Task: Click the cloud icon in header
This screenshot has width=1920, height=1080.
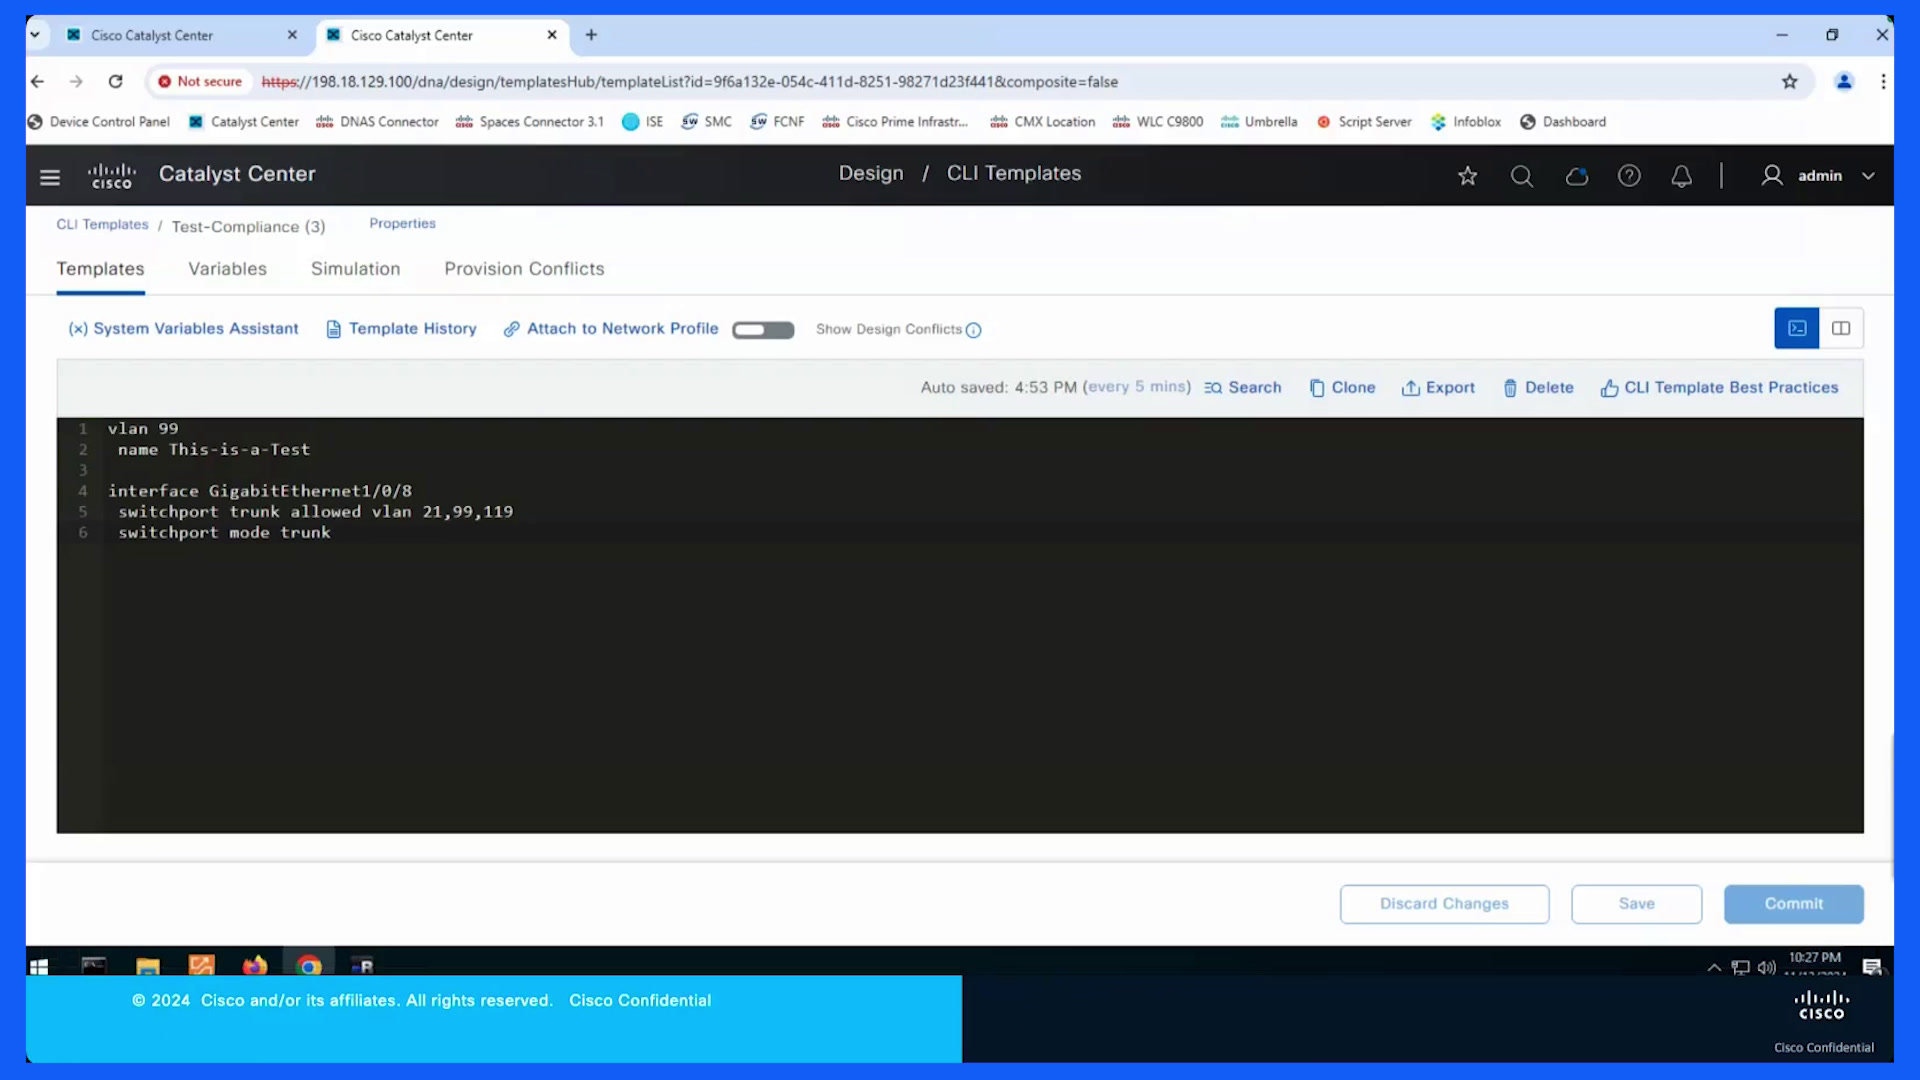Action: pyautogui.click(x=1576, y=176)
